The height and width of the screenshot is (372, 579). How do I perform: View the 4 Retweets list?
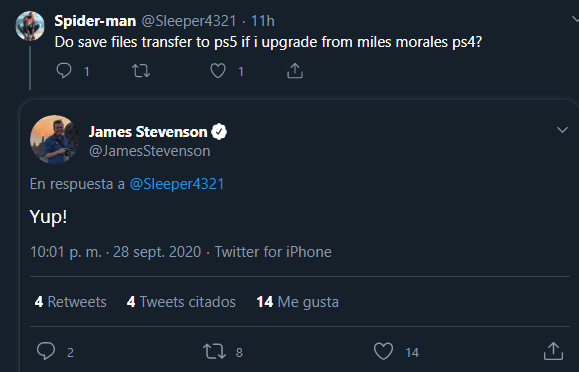(71, 302)
